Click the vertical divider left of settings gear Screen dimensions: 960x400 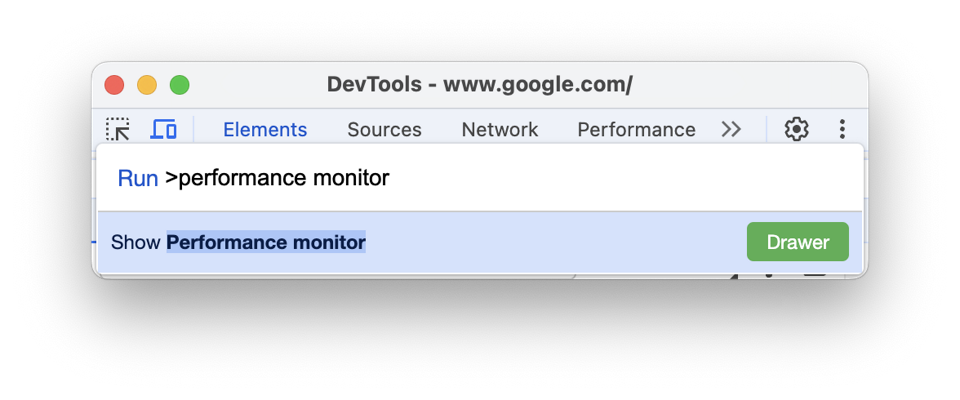click(767, 129)
